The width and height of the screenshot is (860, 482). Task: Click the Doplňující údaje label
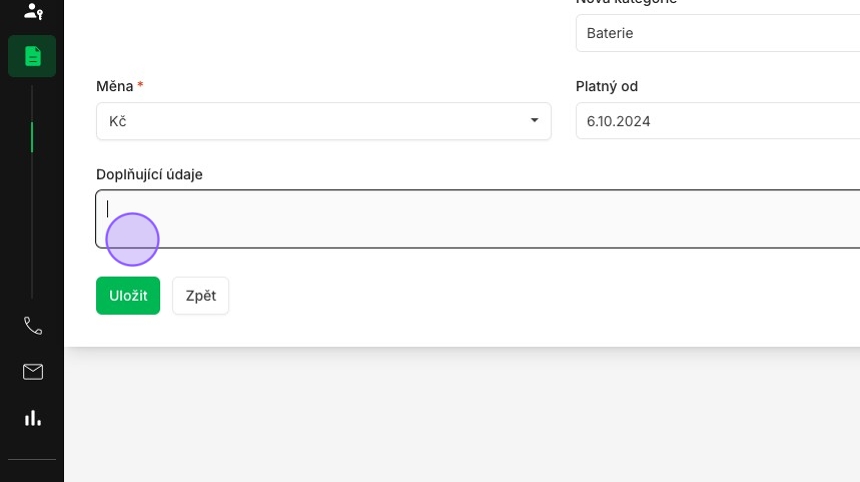click(x=149, y=174)
